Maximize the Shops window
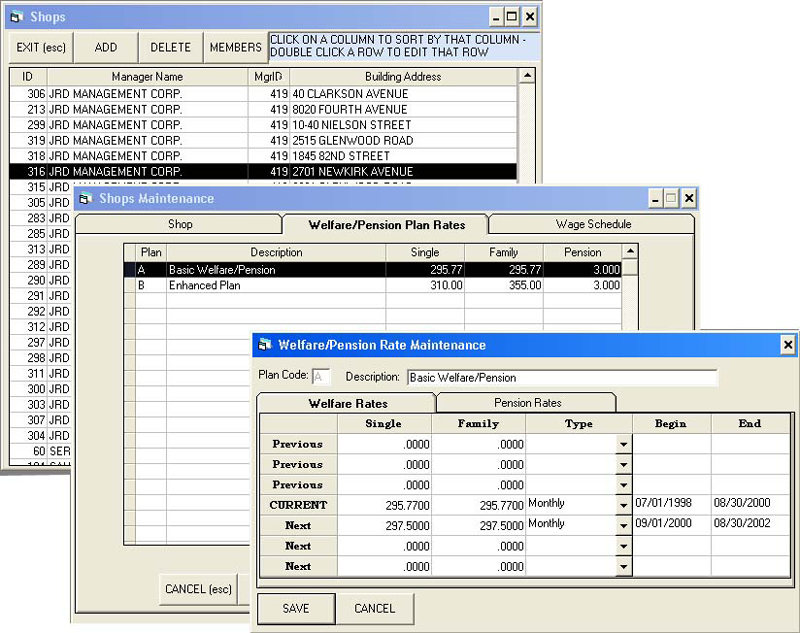The image size is (800, 633). coord(512,17)
